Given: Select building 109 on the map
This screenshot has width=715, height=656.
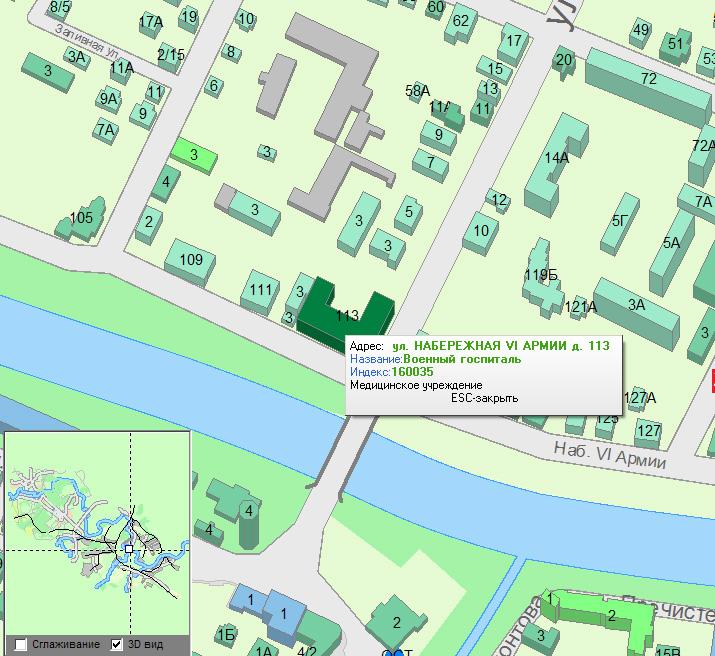Looking at the screenshot, I should pyautogui.click(x=190, y=260).
